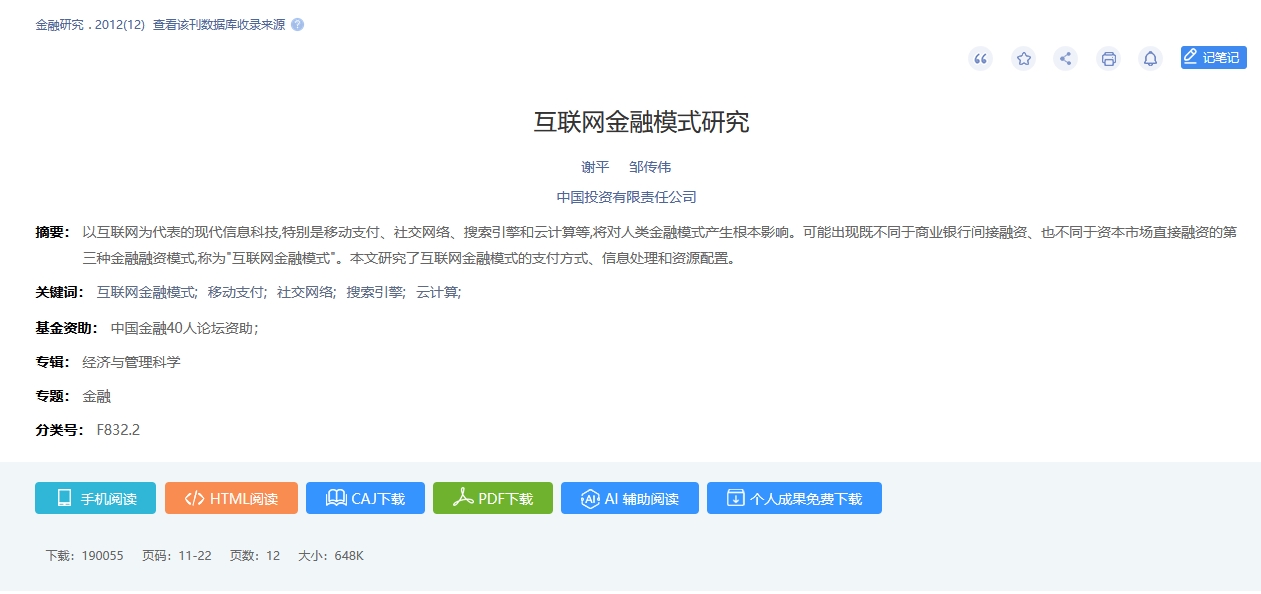Select keyword 云计算
The width and height of the screenshot is (1261, 594).
click(436, 293)
